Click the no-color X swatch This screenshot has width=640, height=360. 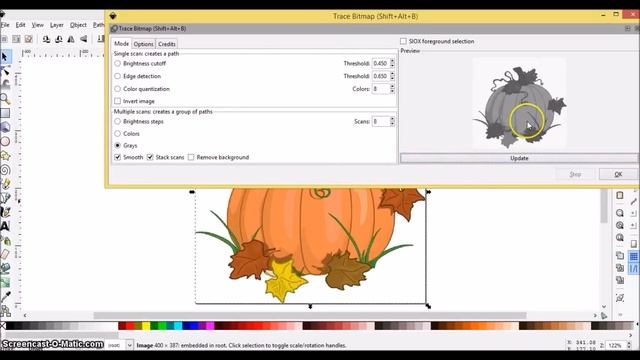point(3,326)
